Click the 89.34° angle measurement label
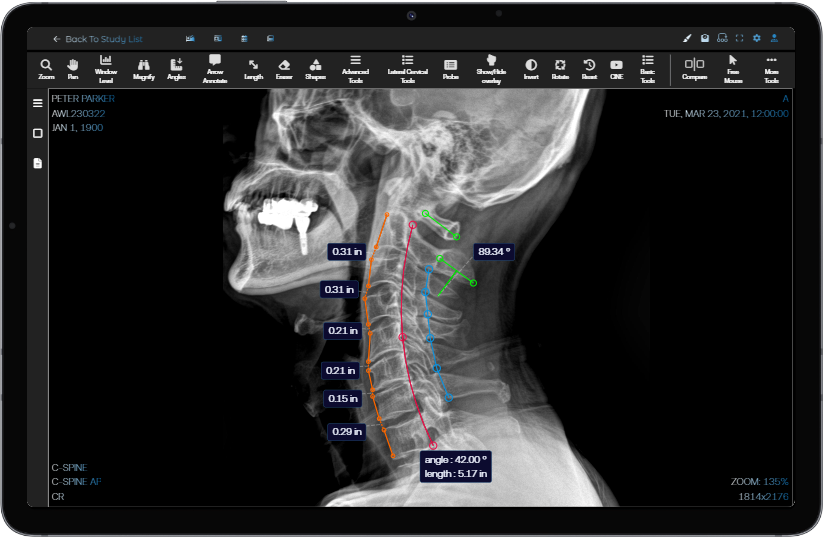The width and height of the screenshot is (823, 537). (495, 251)
